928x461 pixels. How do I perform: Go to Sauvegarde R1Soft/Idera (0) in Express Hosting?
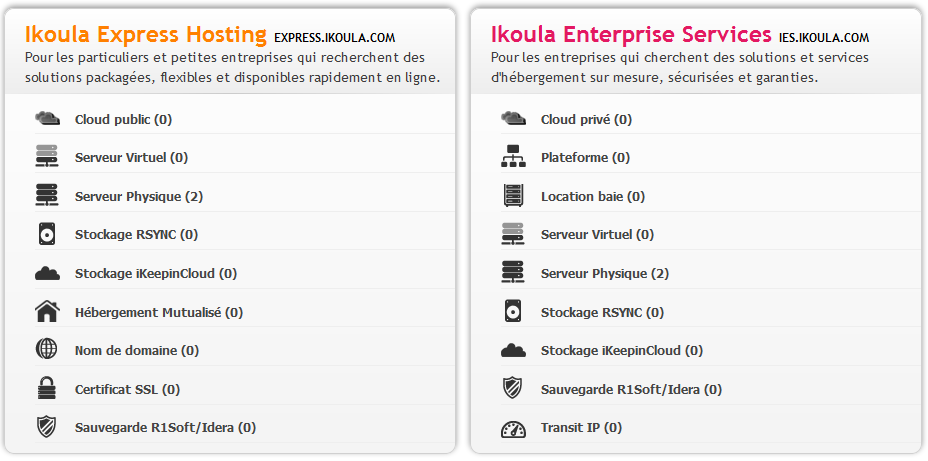[165, 427]
